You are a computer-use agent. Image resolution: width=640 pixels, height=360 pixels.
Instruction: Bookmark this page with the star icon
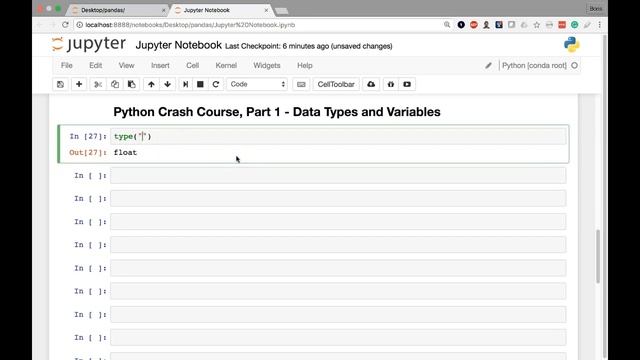[x=536, y=25]
